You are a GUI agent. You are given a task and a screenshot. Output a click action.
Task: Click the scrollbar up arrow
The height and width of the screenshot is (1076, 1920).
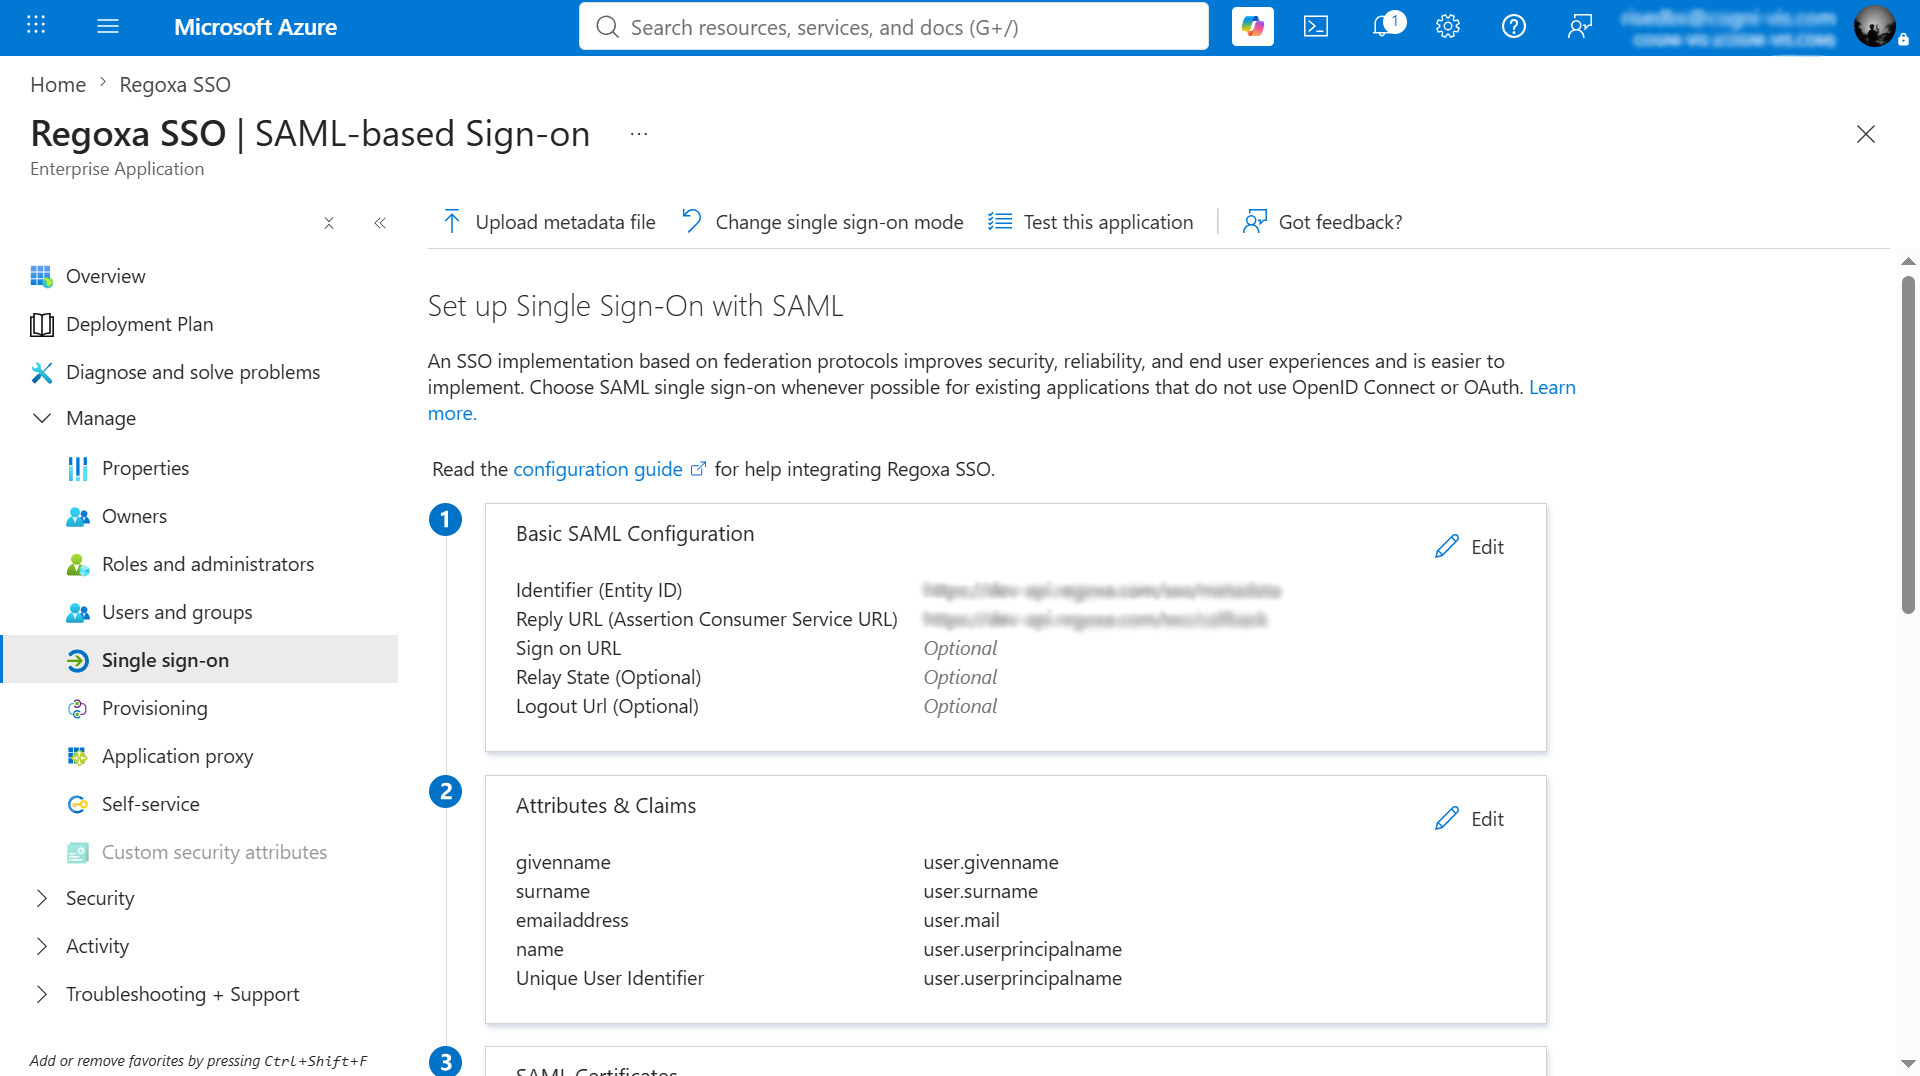point(1908,261)
